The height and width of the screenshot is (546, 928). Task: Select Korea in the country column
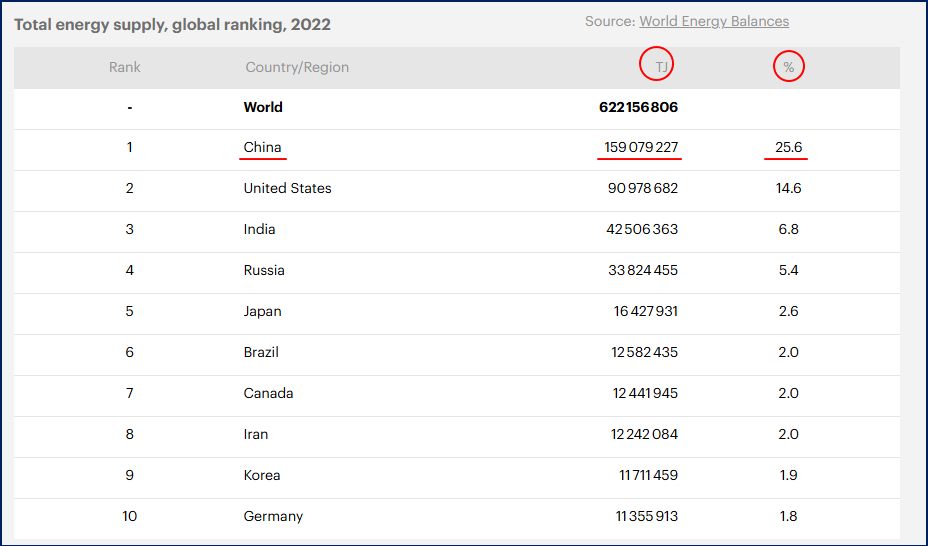[x=262, y=475]
